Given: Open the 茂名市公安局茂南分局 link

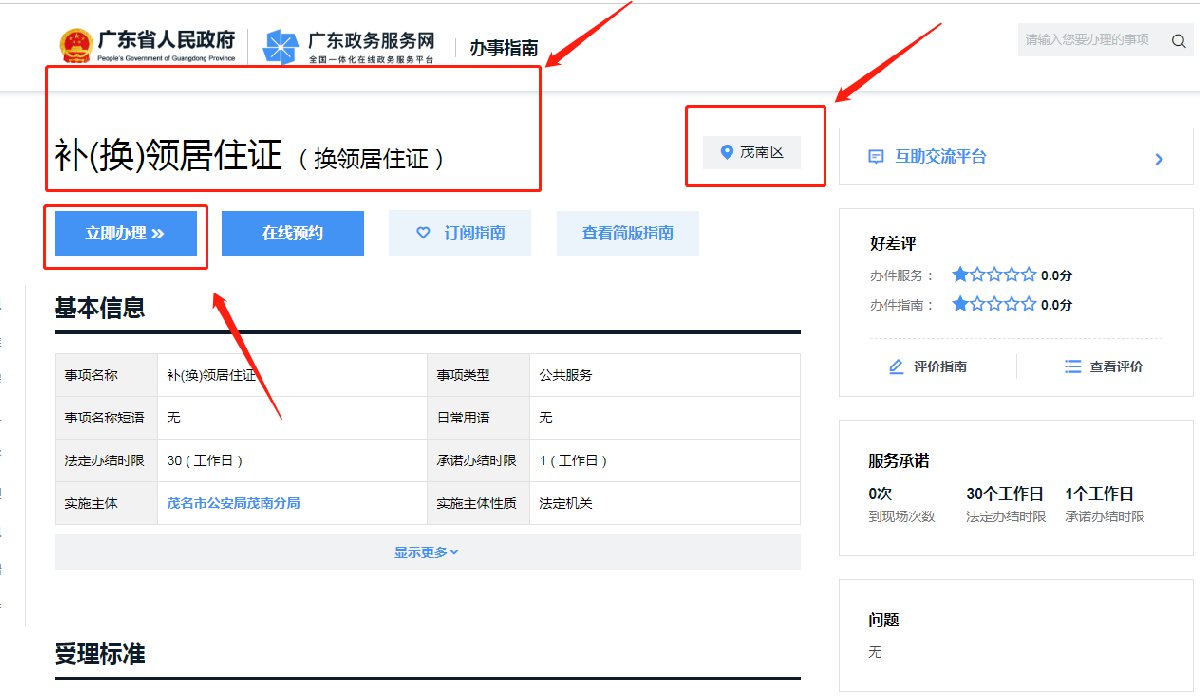Looking at the screenshot, I should [x=234, y=503].
